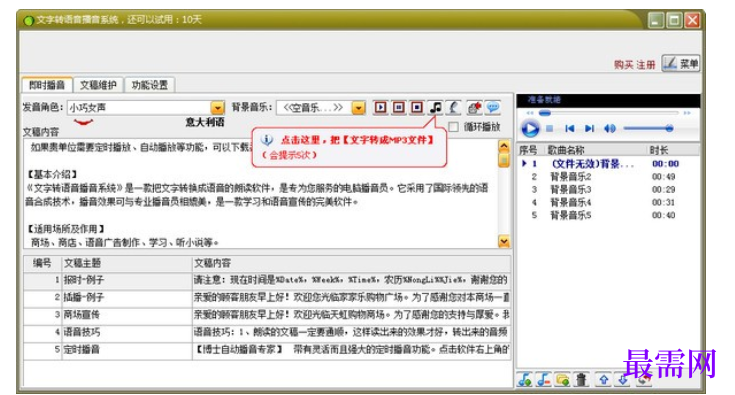
Task: Start reading text with the play toolbar icon
Action: 381,108
